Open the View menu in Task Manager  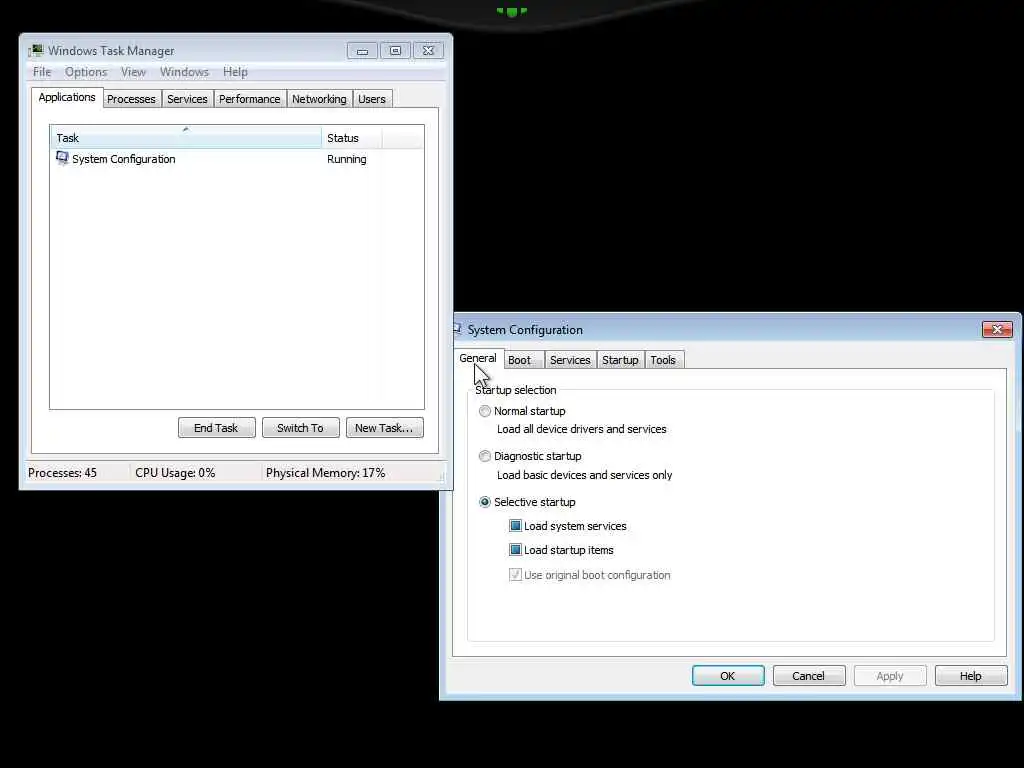click(x=133, y=72)
